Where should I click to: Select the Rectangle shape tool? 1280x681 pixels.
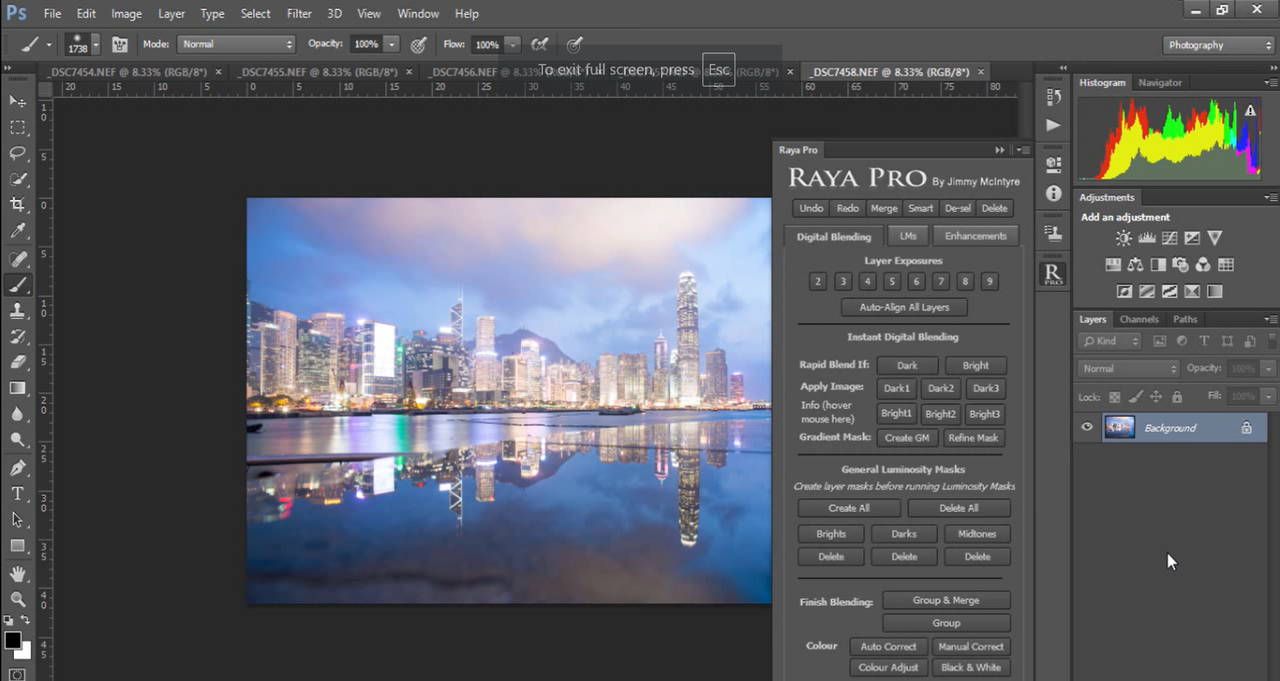[17, 546]
